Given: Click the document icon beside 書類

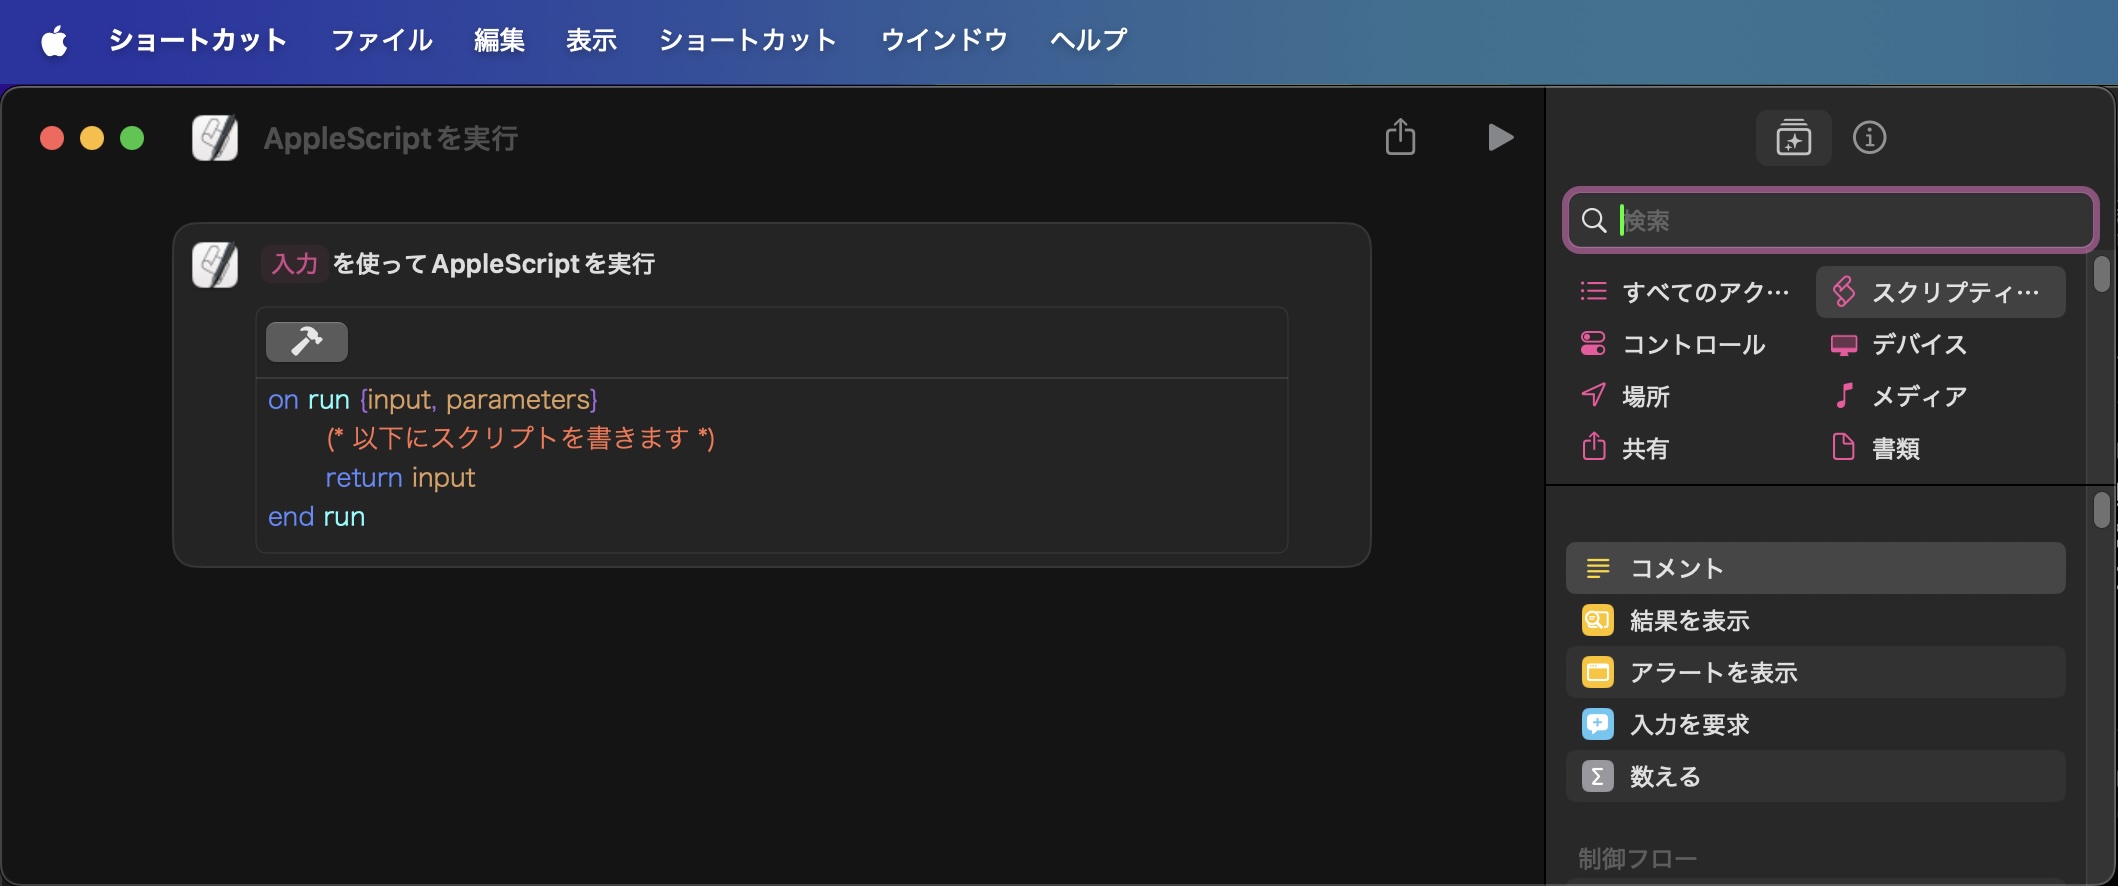Looking at the screenshot, I should click(x=1843, y=447).
